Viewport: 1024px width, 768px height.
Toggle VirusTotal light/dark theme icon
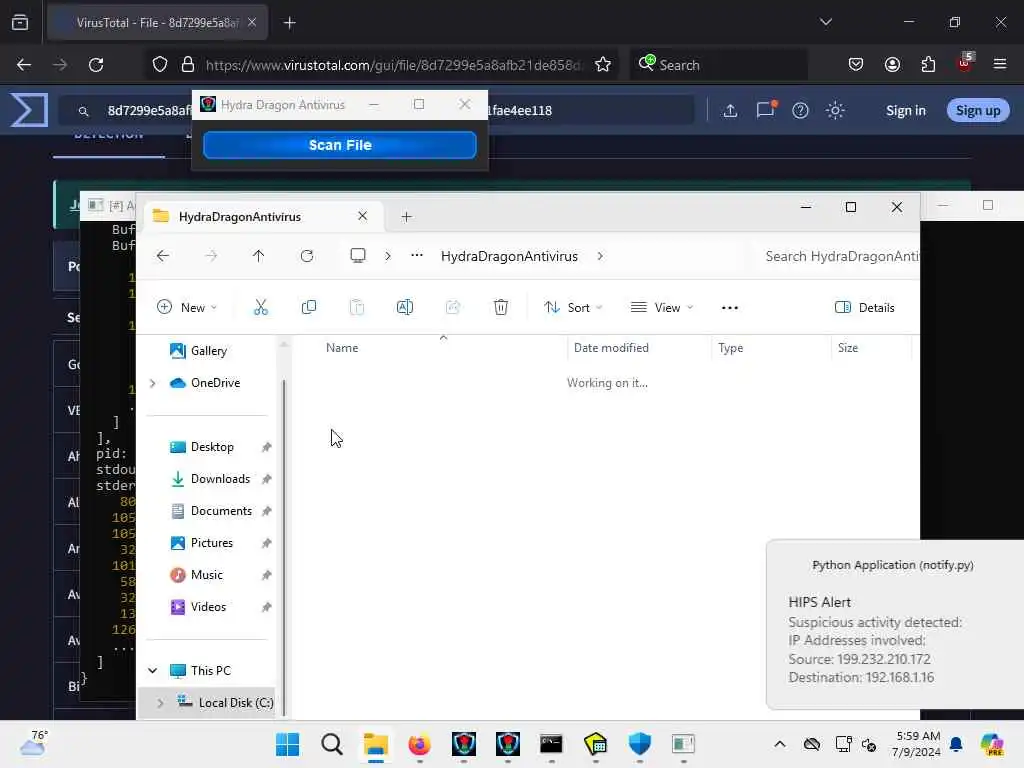835,110
